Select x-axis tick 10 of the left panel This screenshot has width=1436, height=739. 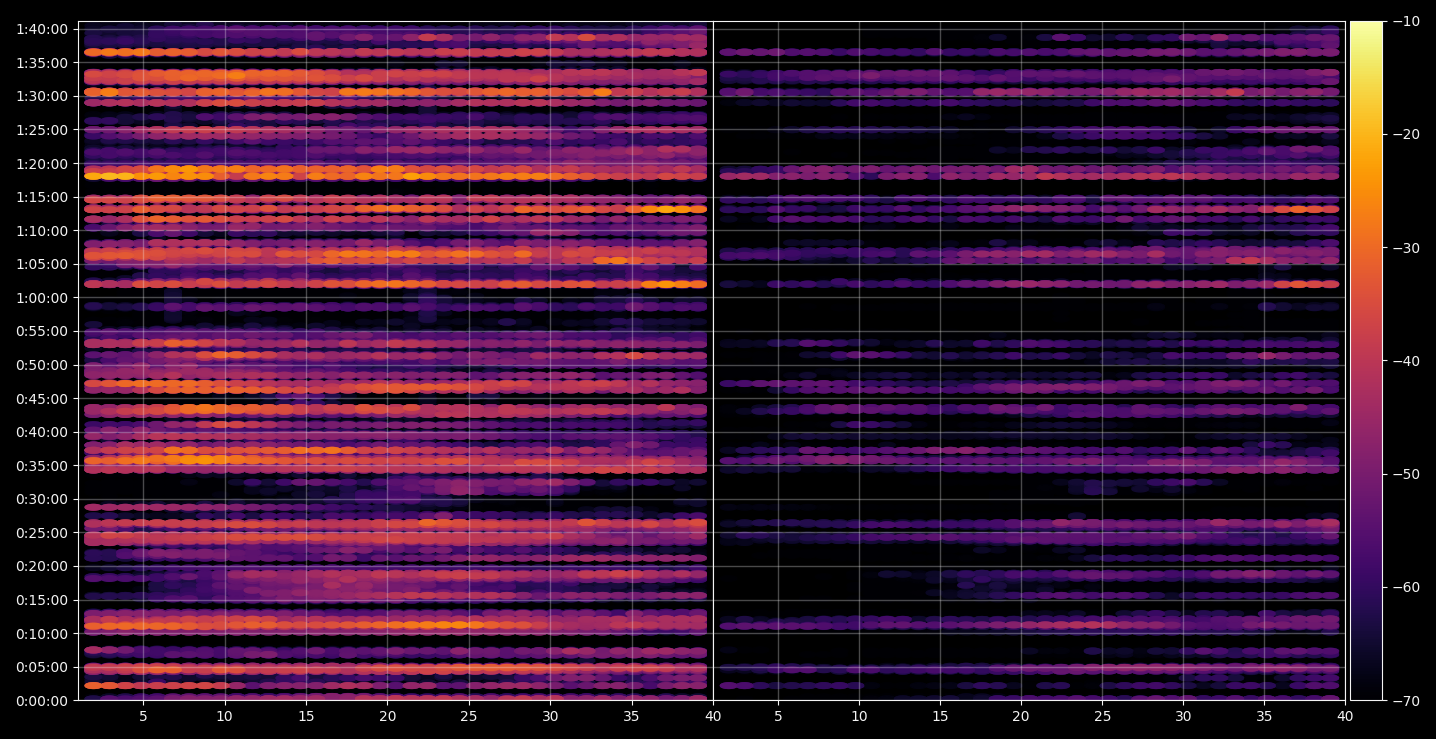224,717
